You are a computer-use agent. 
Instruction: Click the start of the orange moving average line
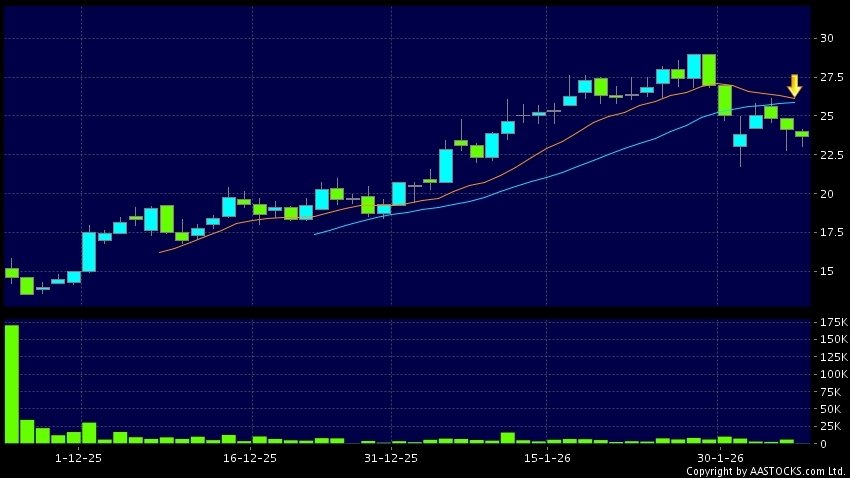click(160, 252)
